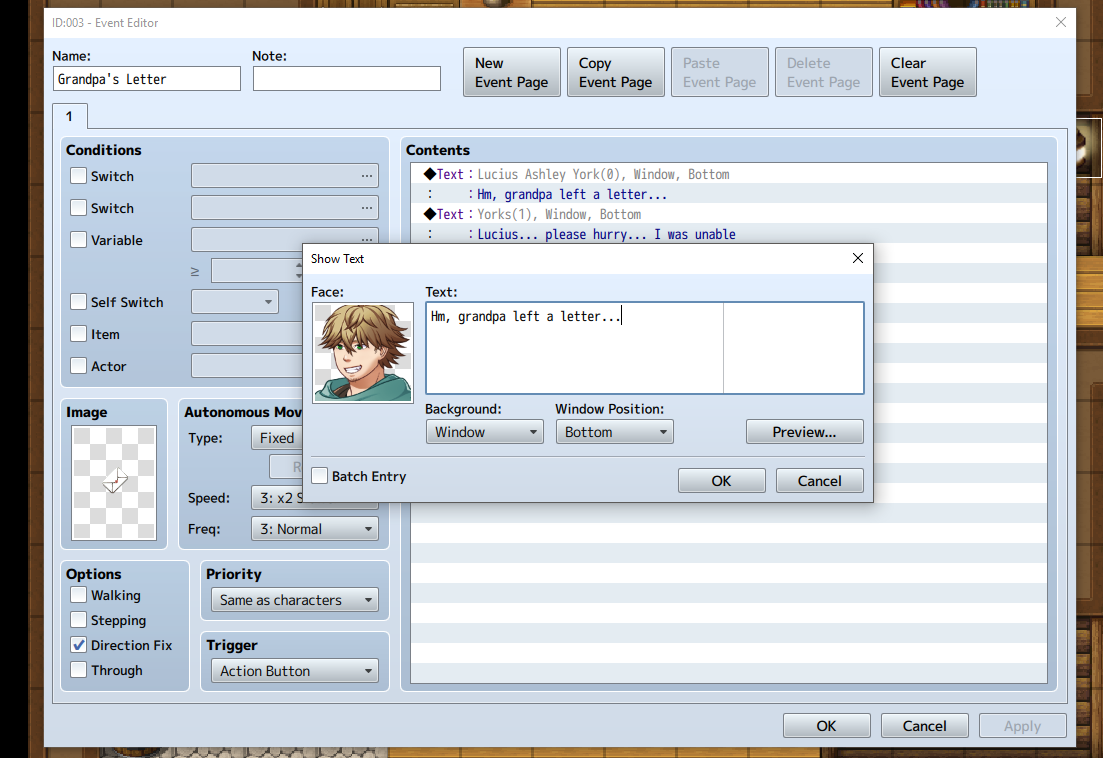Select the Yorks text command line
The image size is (1103, 758).
[558, 214]
